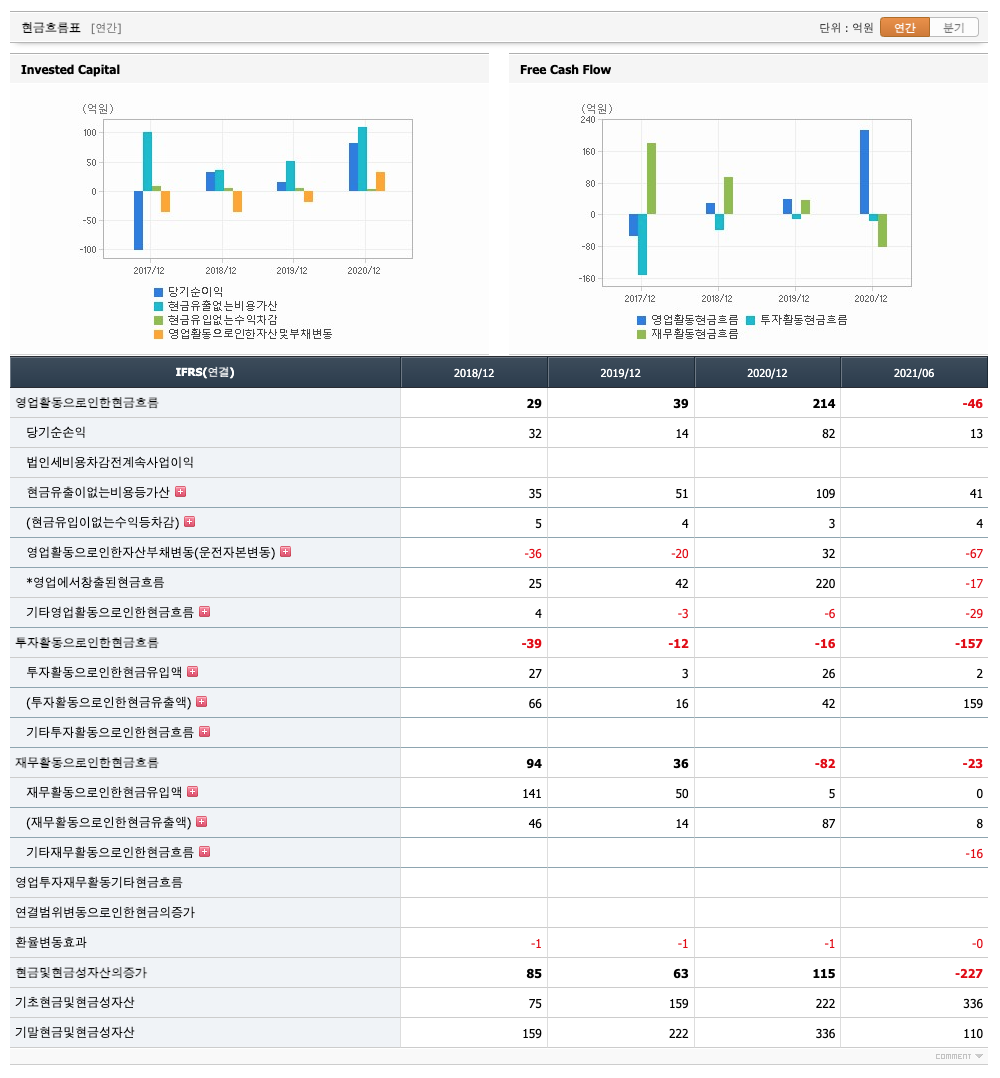Click the 2018/12 column header
Screen dimensions: 1000x1078
coord(474,373)
